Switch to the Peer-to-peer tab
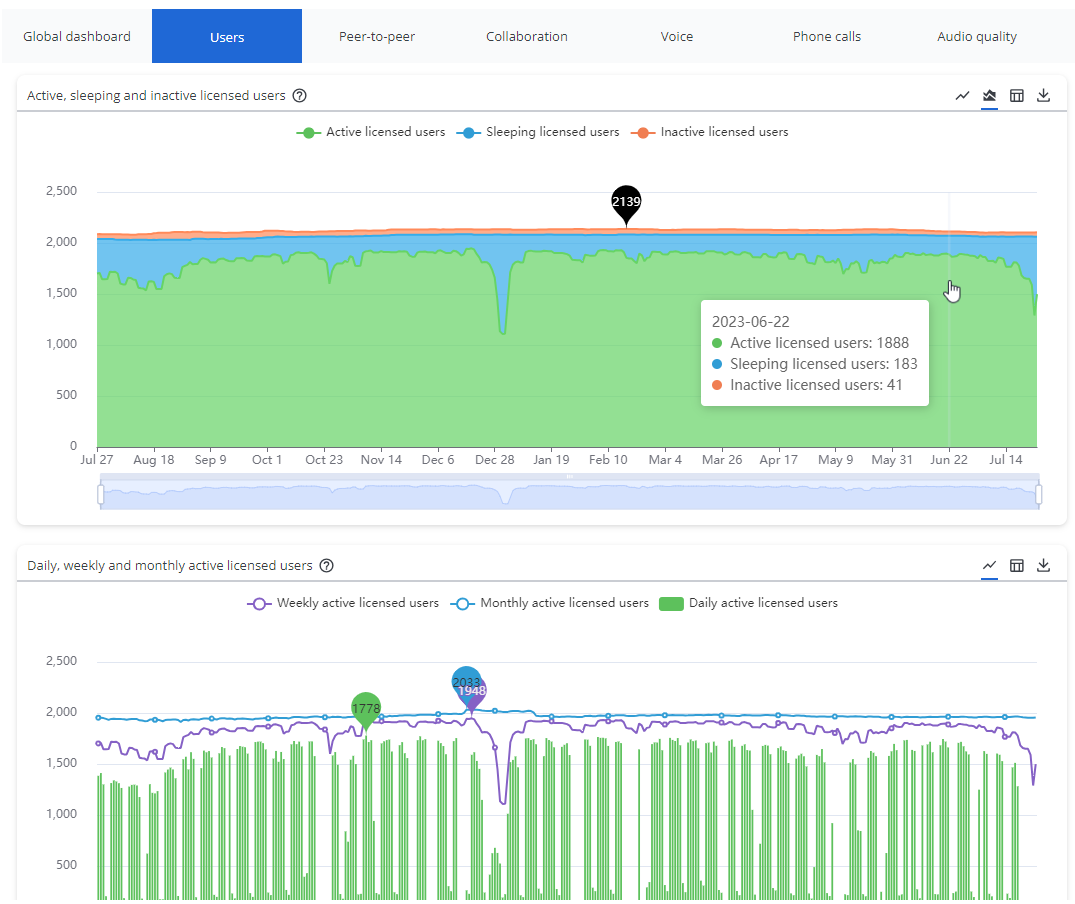The width and height of the screenshot is (1075, 904). pos(377,36)
